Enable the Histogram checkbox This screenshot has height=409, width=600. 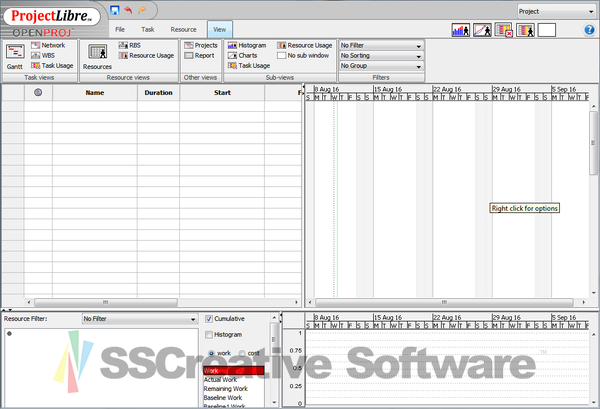(209, 335)
